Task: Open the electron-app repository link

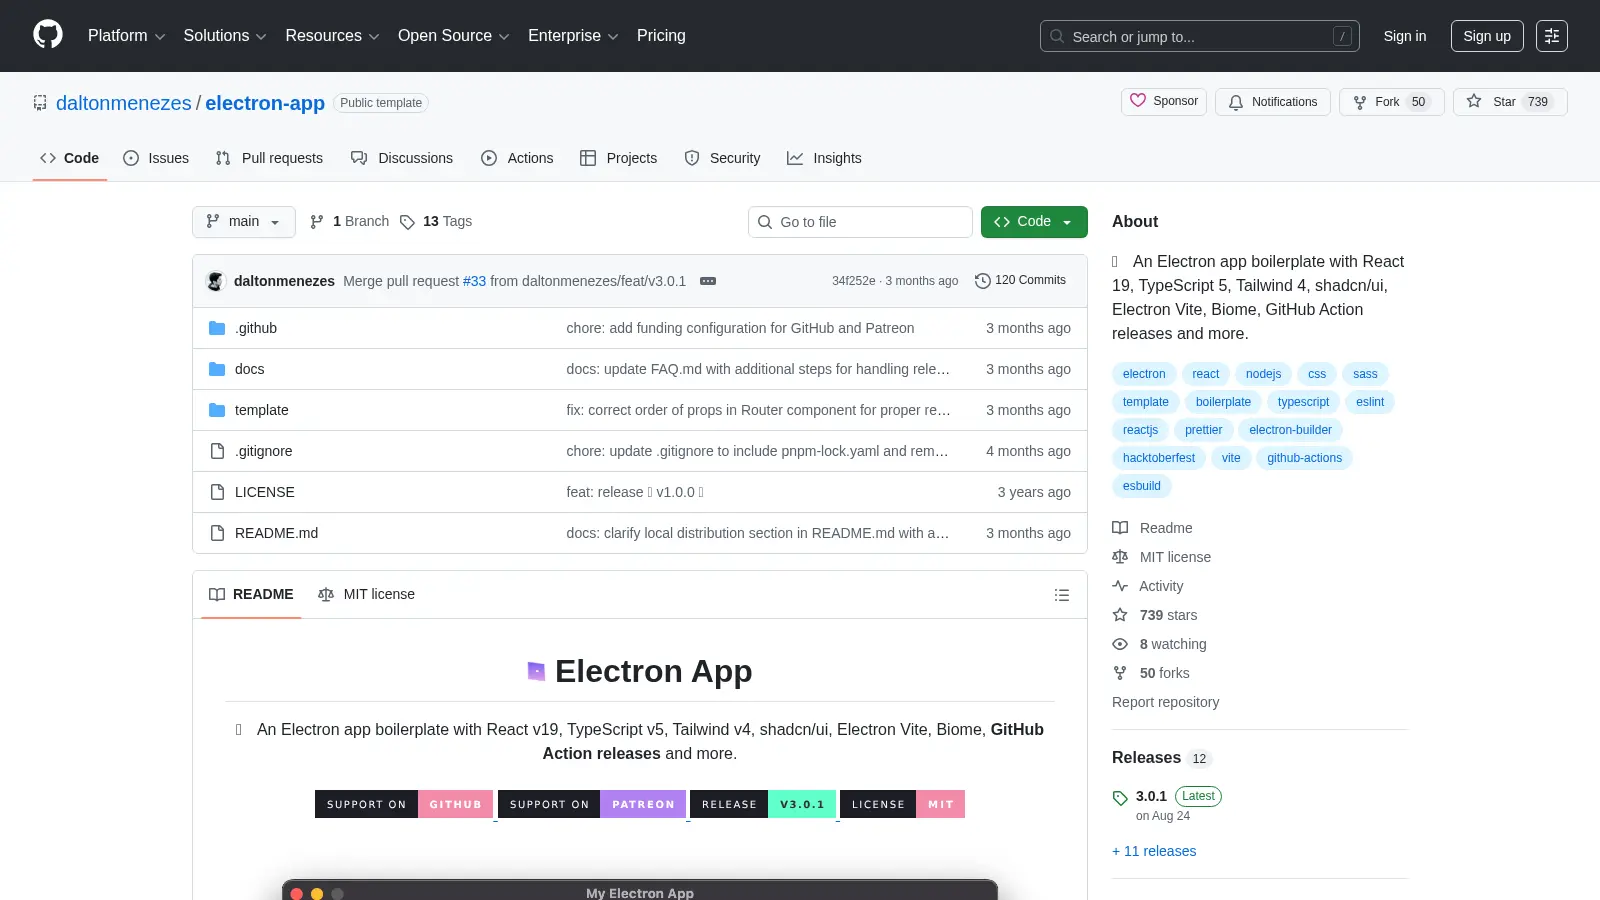Action: click(x=265, y=103)
